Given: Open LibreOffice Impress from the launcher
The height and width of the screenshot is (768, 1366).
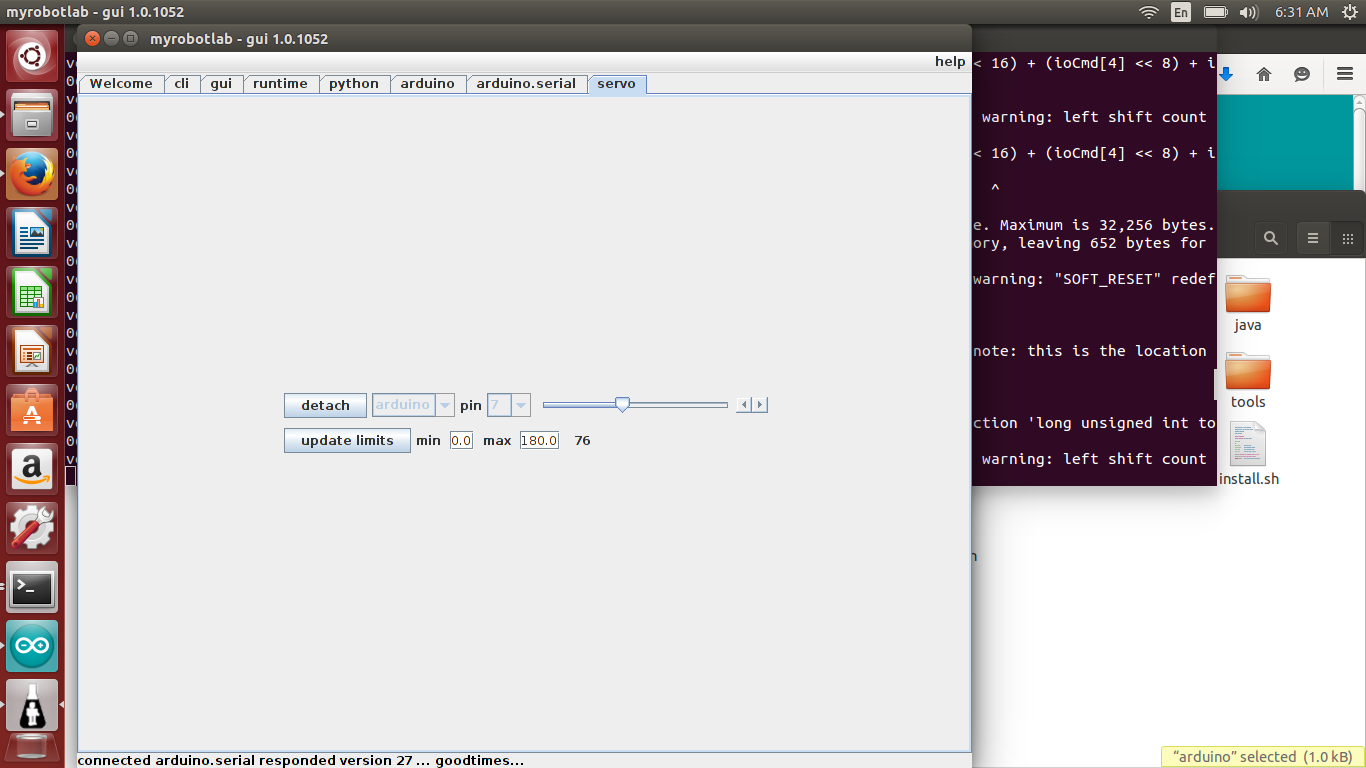Looking at the screenshot, I should click(x=33, y=351).
